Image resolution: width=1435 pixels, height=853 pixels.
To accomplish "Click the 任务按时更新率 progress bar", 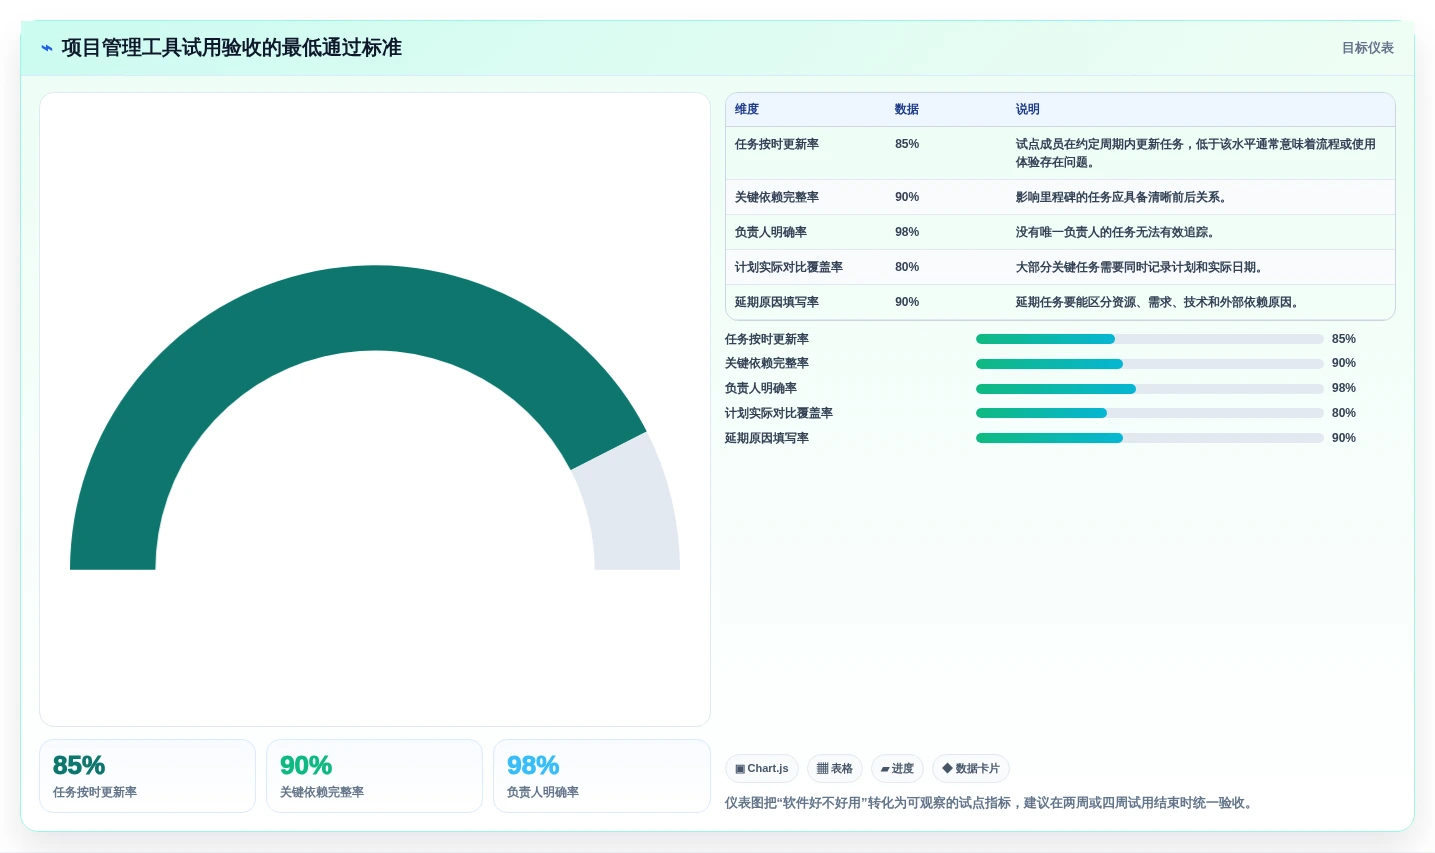I will pos(1150,339).
